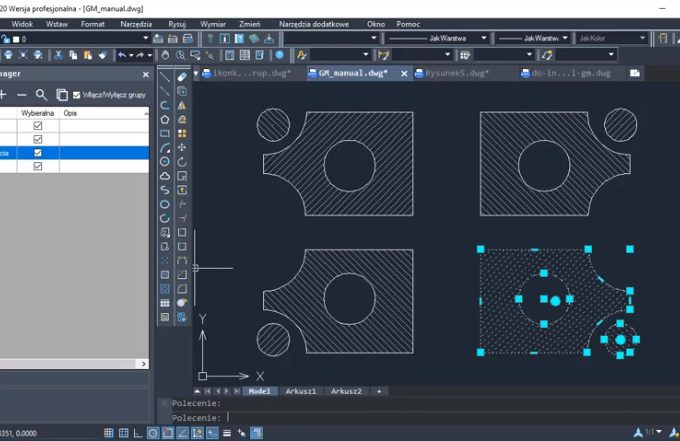The height and width of the screenshot is (441, 680).
Task: Select the Arc draw tool
Action: click(165, 147)
